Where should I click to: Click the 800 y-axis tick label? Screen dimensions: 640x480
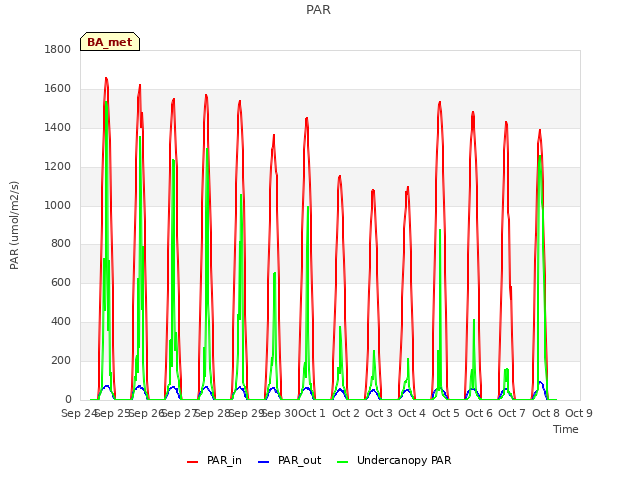pyautogui.click(x=61, y=244)
